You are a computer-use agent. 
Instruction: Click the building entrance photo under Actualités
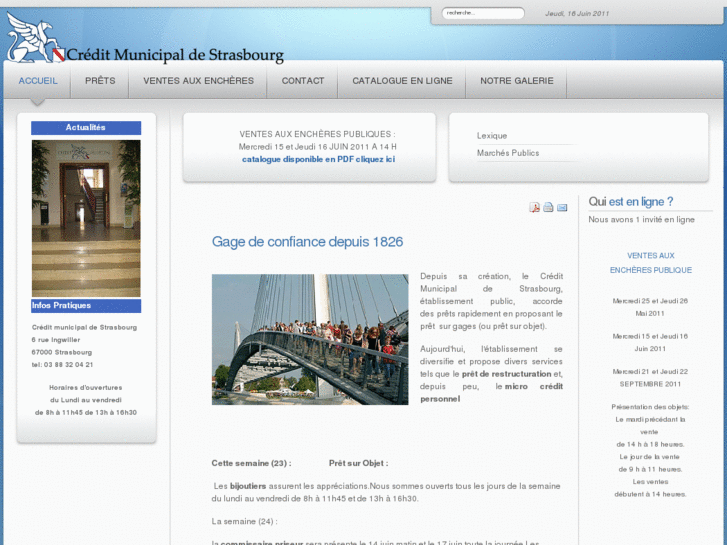(x=86, y=218)
